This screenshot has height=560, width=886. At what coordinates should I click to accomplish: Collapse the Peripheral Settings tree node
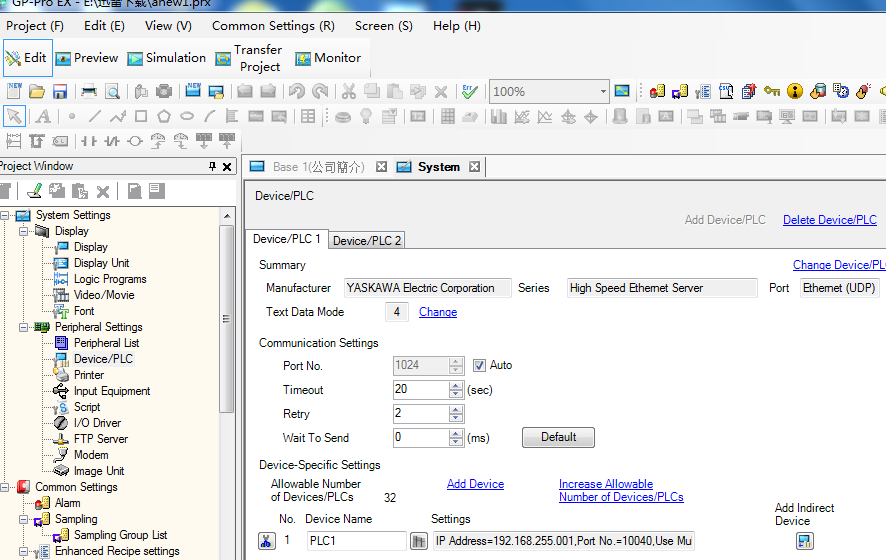pyautogui.click(x=23, y=327)
